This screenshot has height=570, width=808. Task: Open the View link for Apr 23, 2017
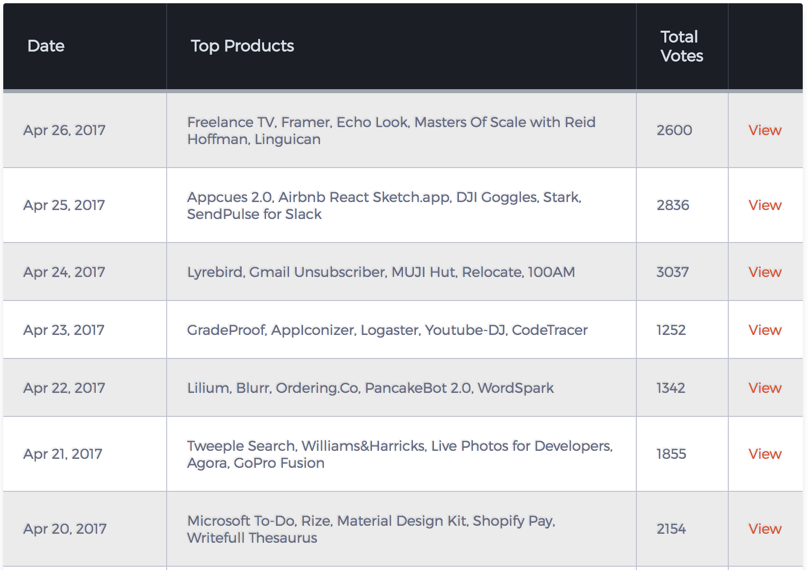(x=765, y=330)
